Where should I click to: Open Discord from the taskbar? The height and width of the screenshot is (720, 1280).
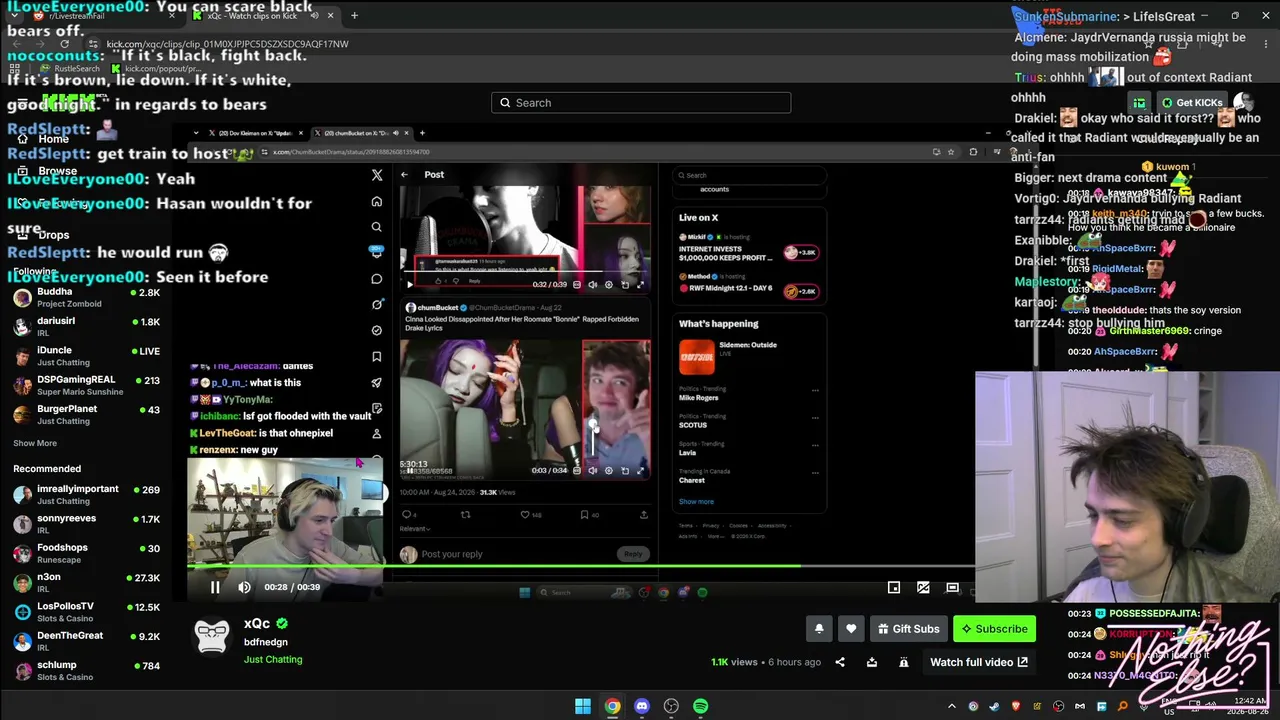tap(642, 706)
